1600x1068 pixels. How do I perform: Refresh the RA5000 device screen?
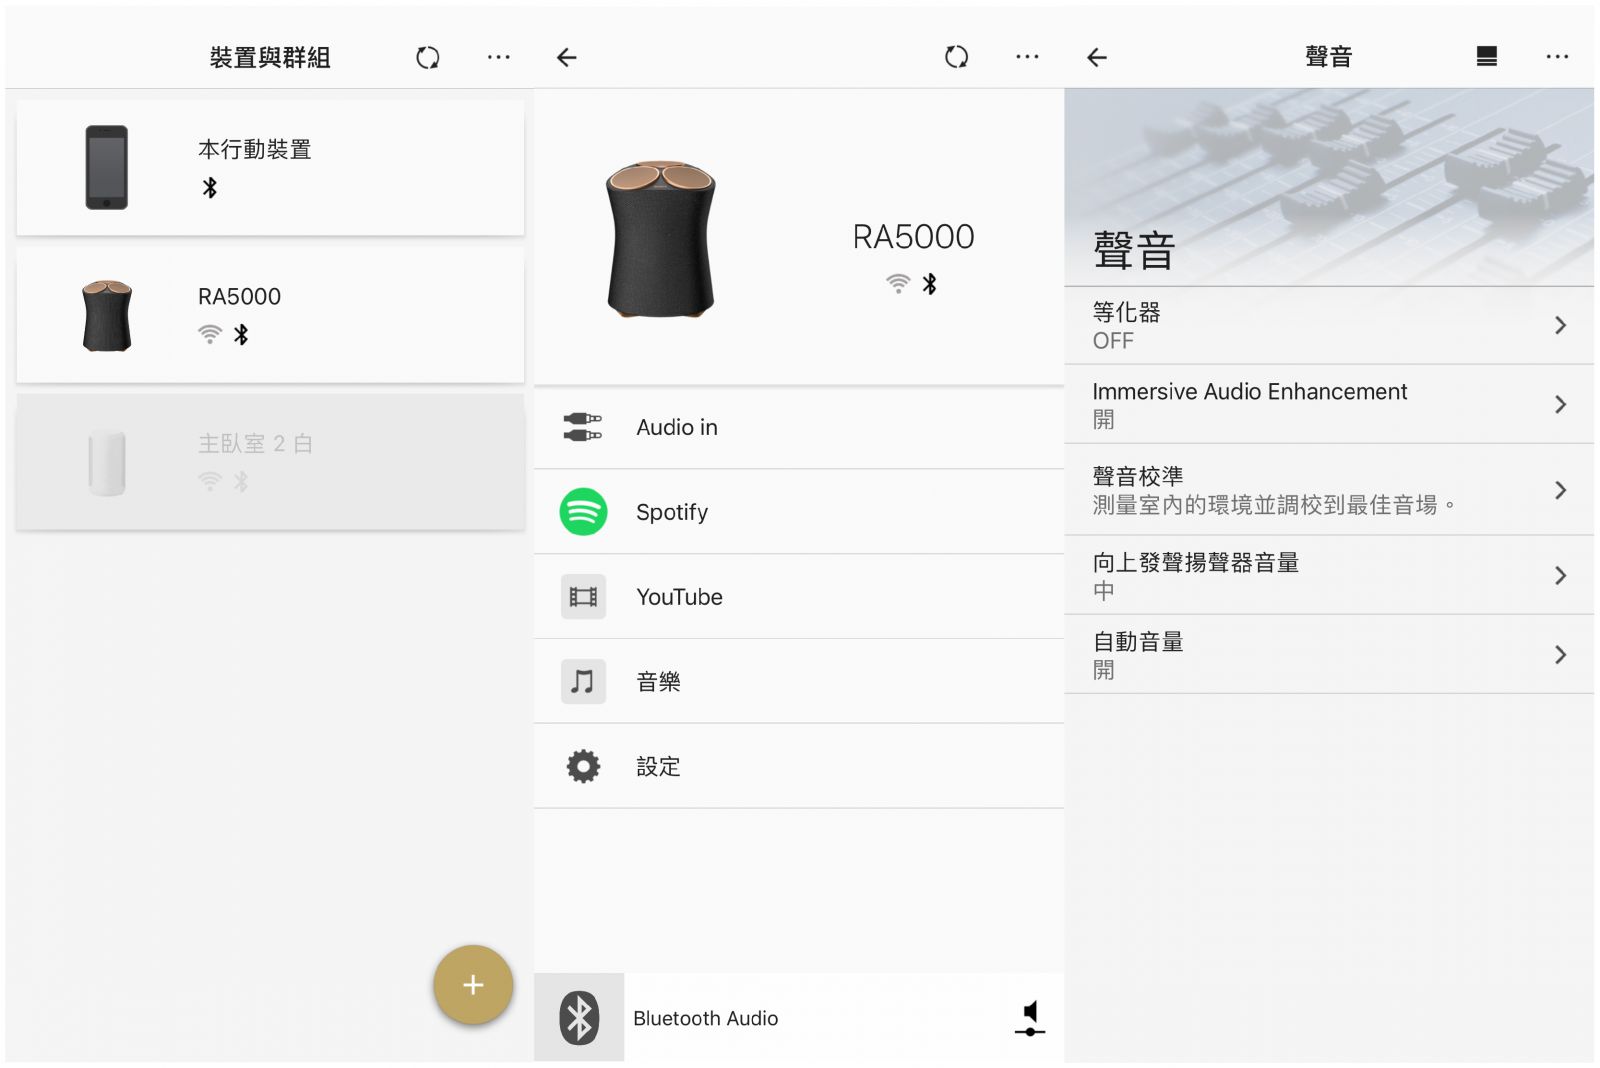click(x=957, y=58)
